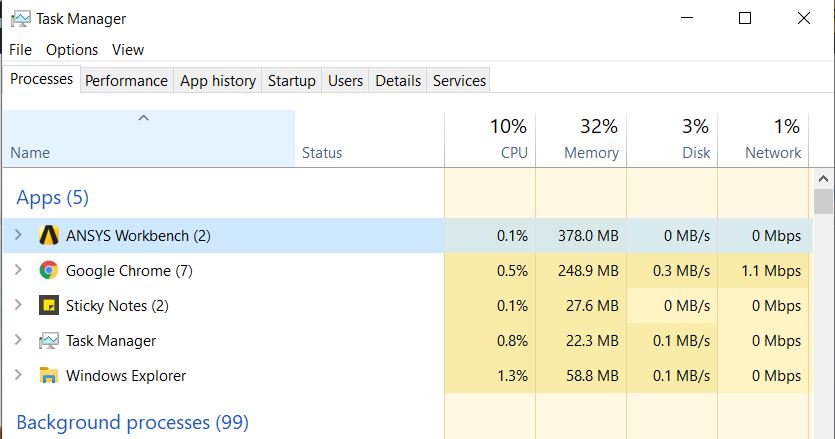This screenshot has height=439, width=835.
Task: Click Task Manager title bar icon
Action: tap(19, 19)
